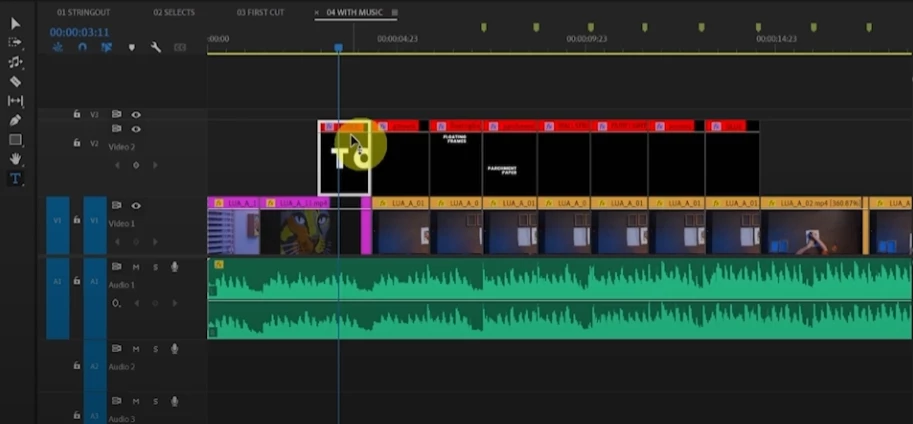Viewport: 913px width, 424px height.
Task: Select the Pen tool
Action: click(15, 120)
